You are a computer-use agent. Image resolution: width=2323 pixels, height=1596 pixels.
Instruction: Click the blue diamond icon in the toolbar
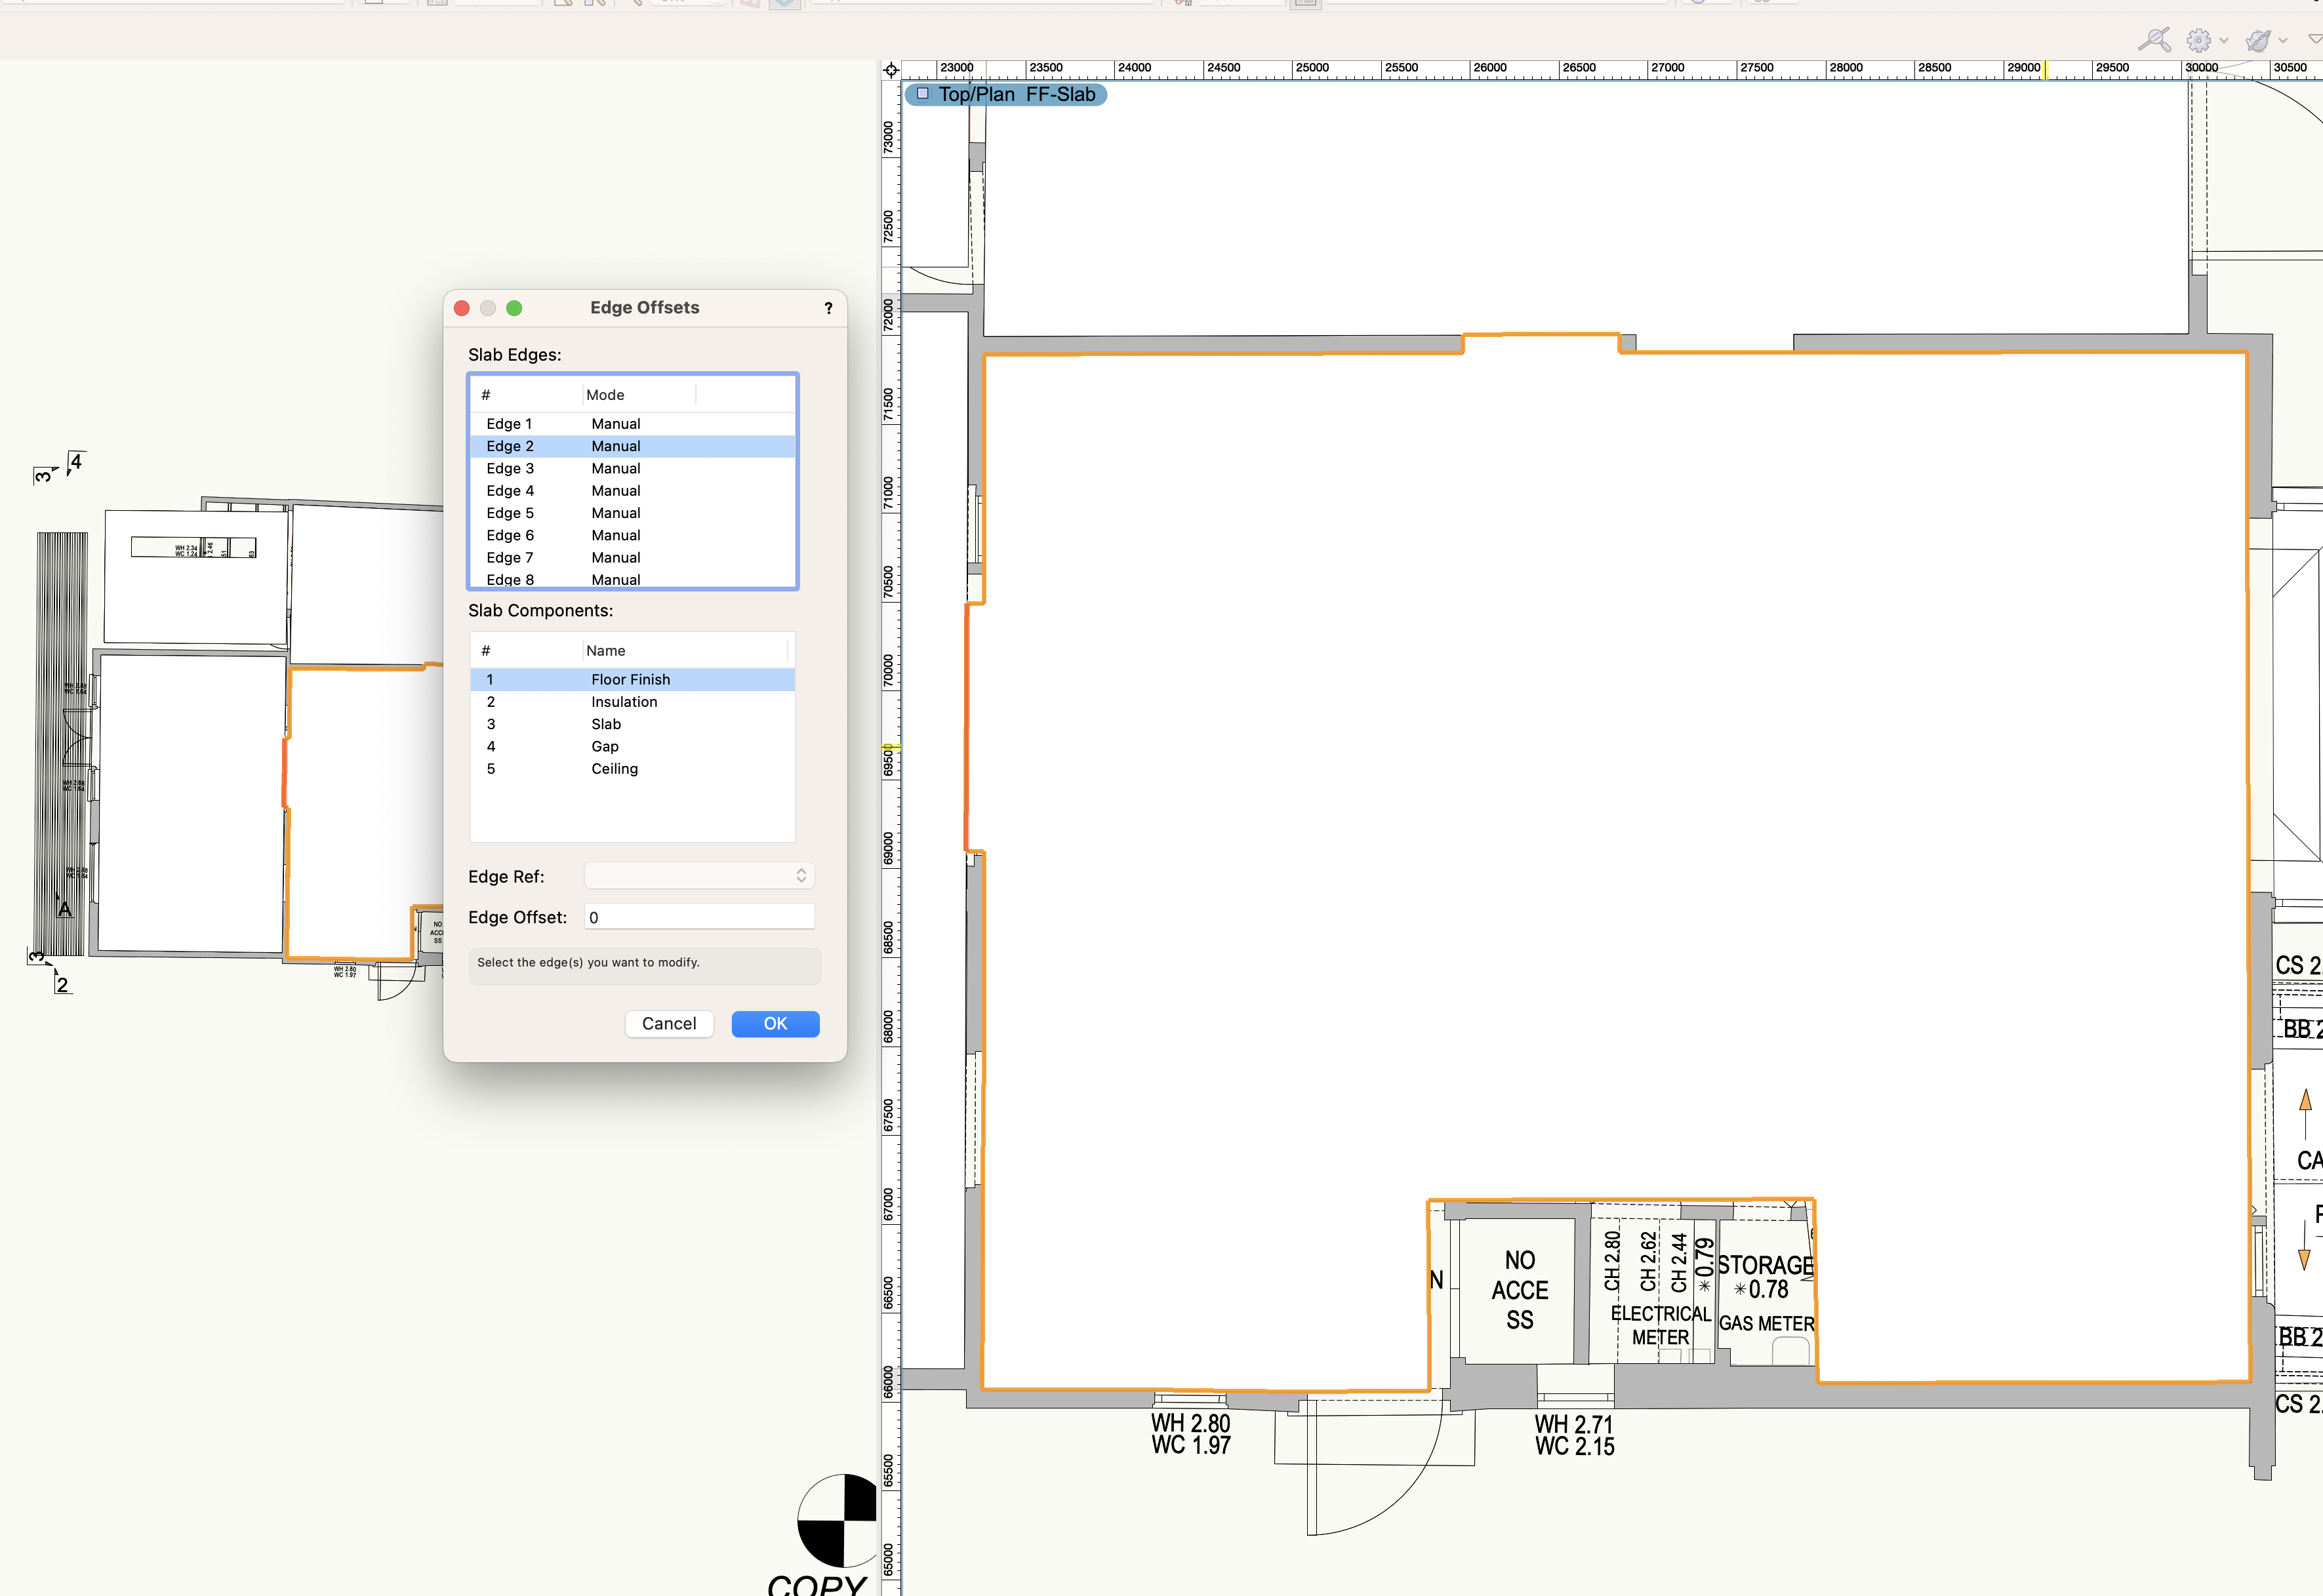coord(784,3)
